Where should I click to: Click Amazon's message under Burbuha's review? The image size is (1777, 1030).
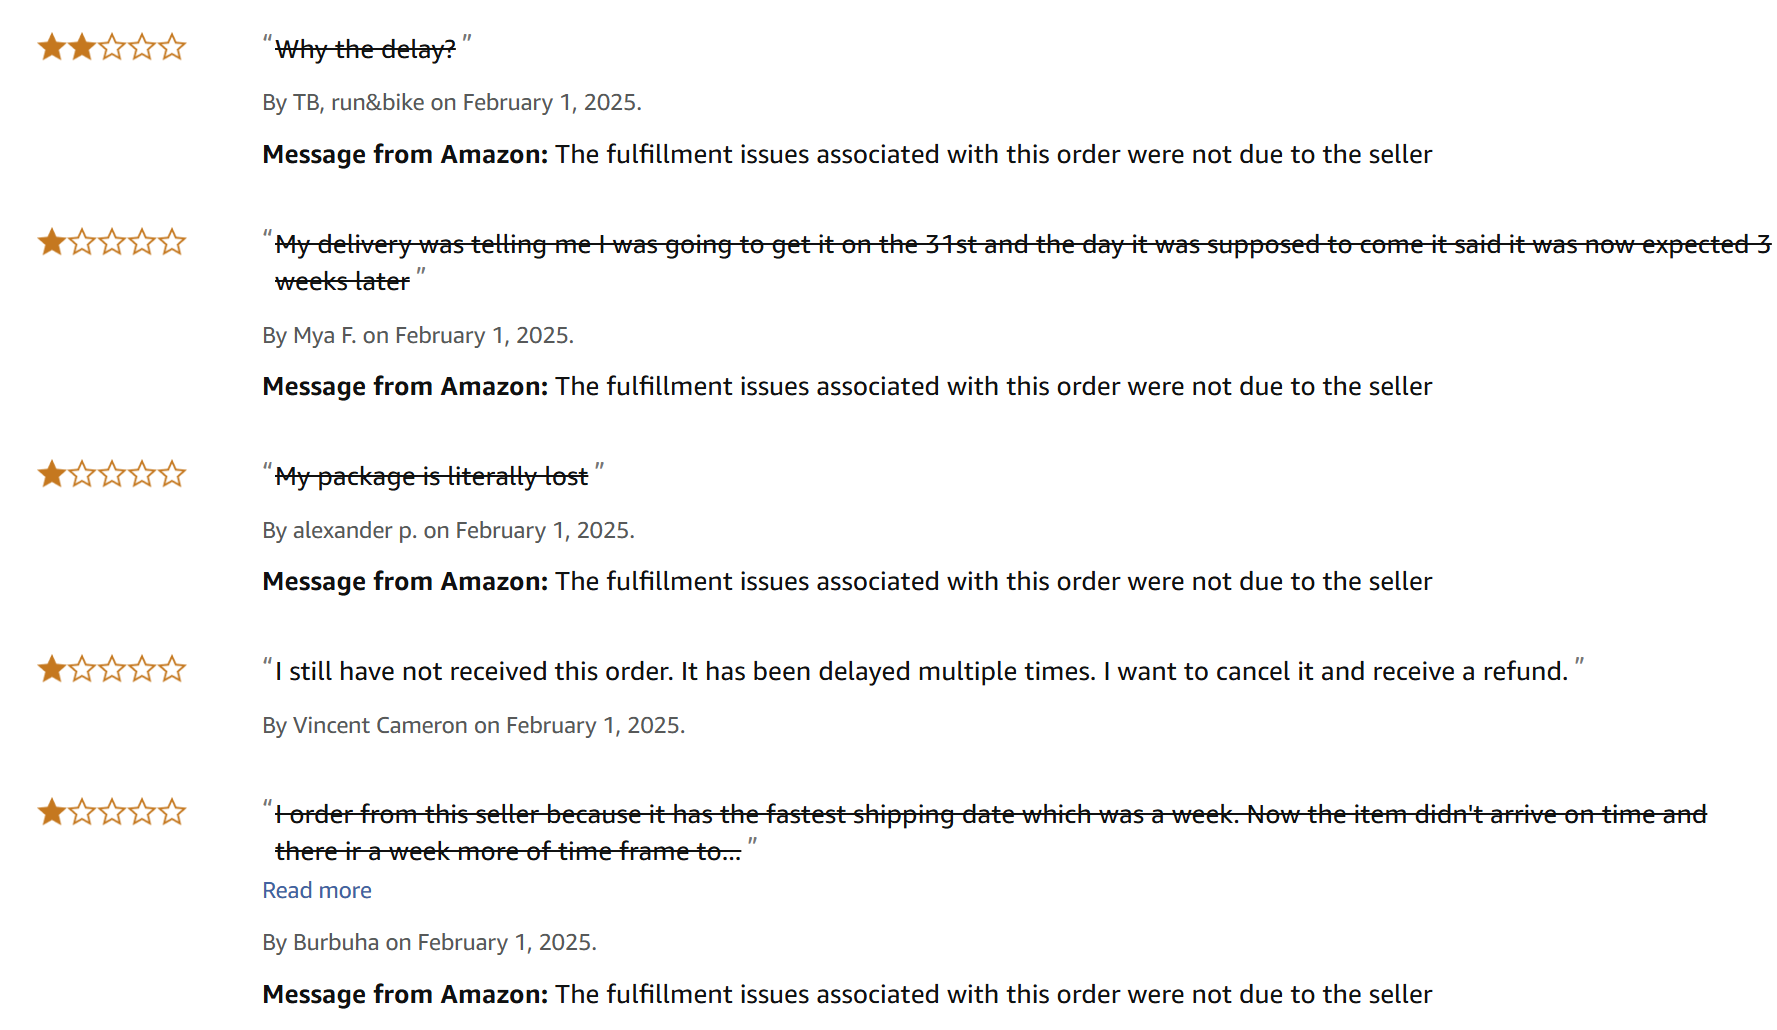pos(847,994)
